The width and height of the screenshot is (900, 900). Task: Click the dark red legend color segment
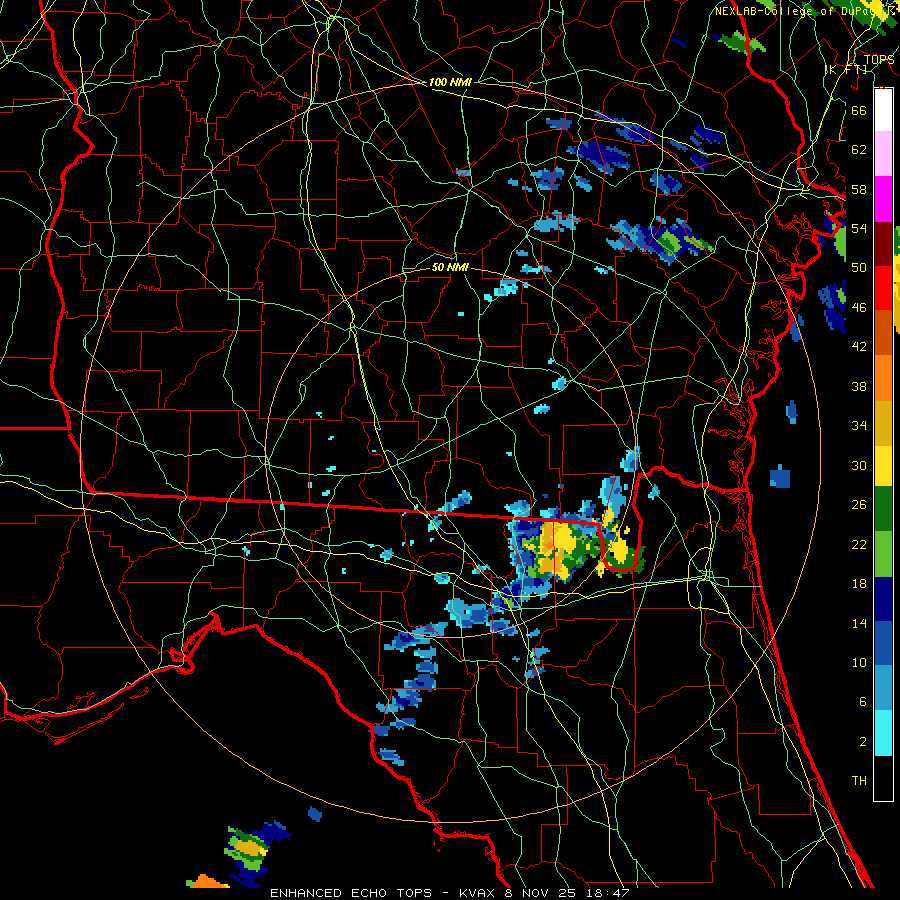coord(883,244)
